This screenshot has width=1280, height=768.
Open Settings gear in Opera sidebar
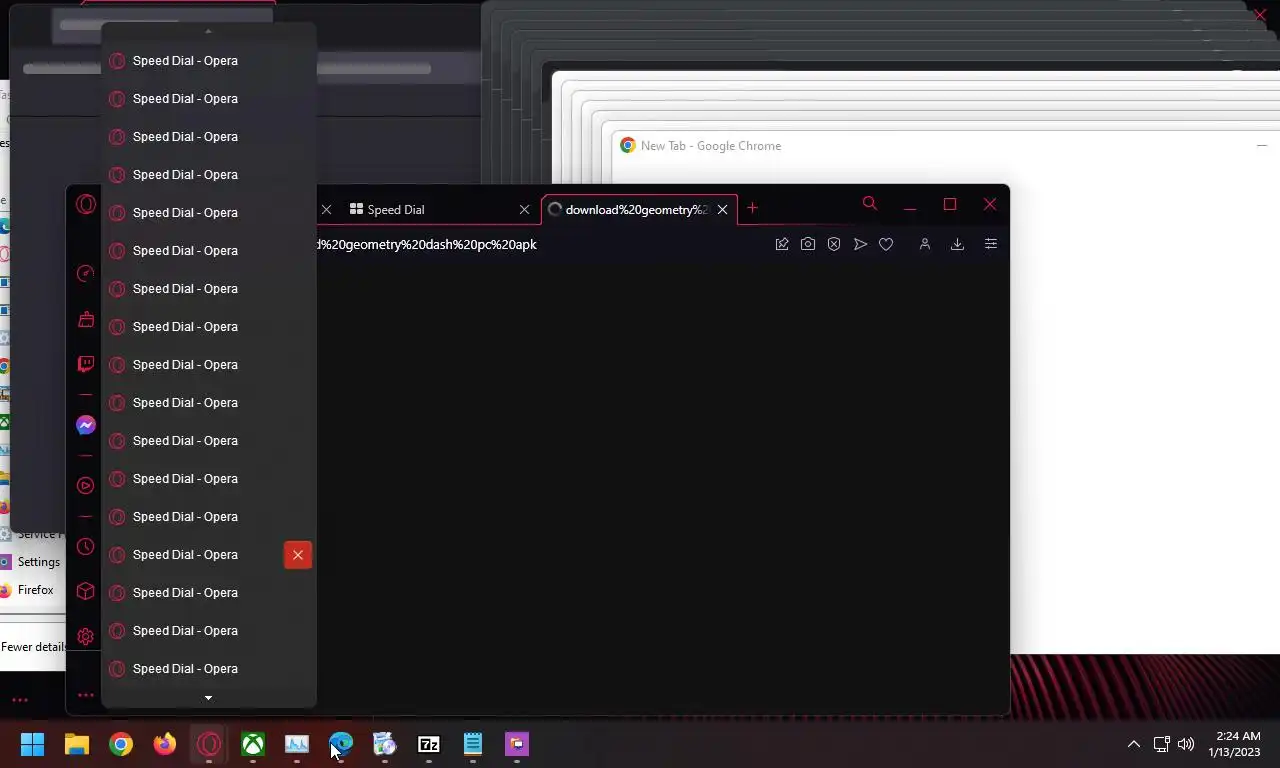point(86,636)
